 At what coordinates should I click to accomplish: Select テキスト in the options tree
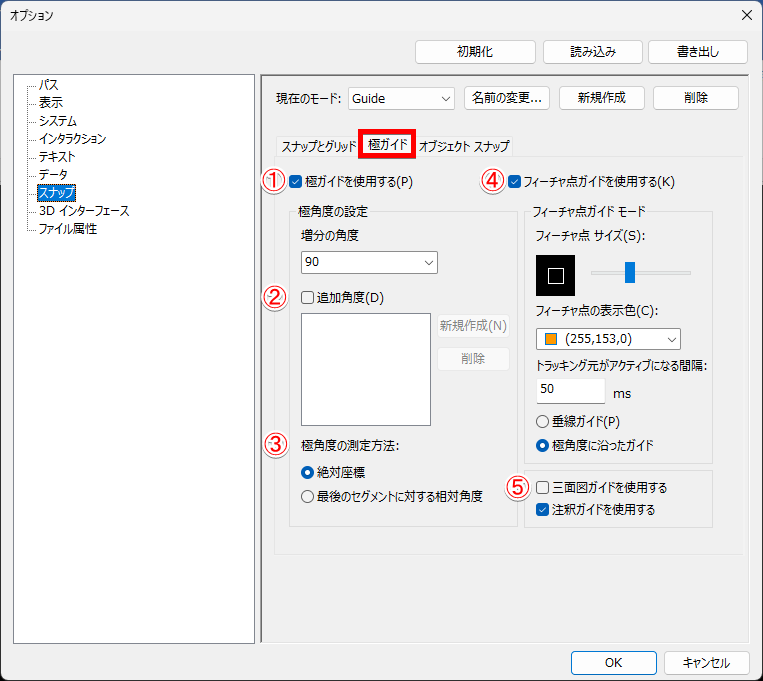[57, 157]
